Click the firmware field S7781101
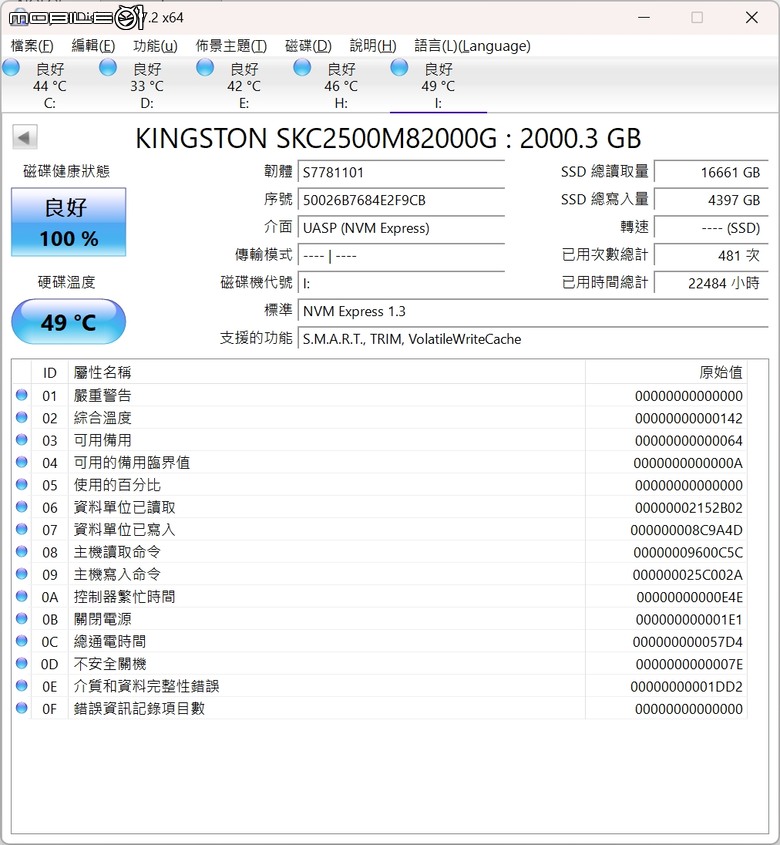 [401, 172]
